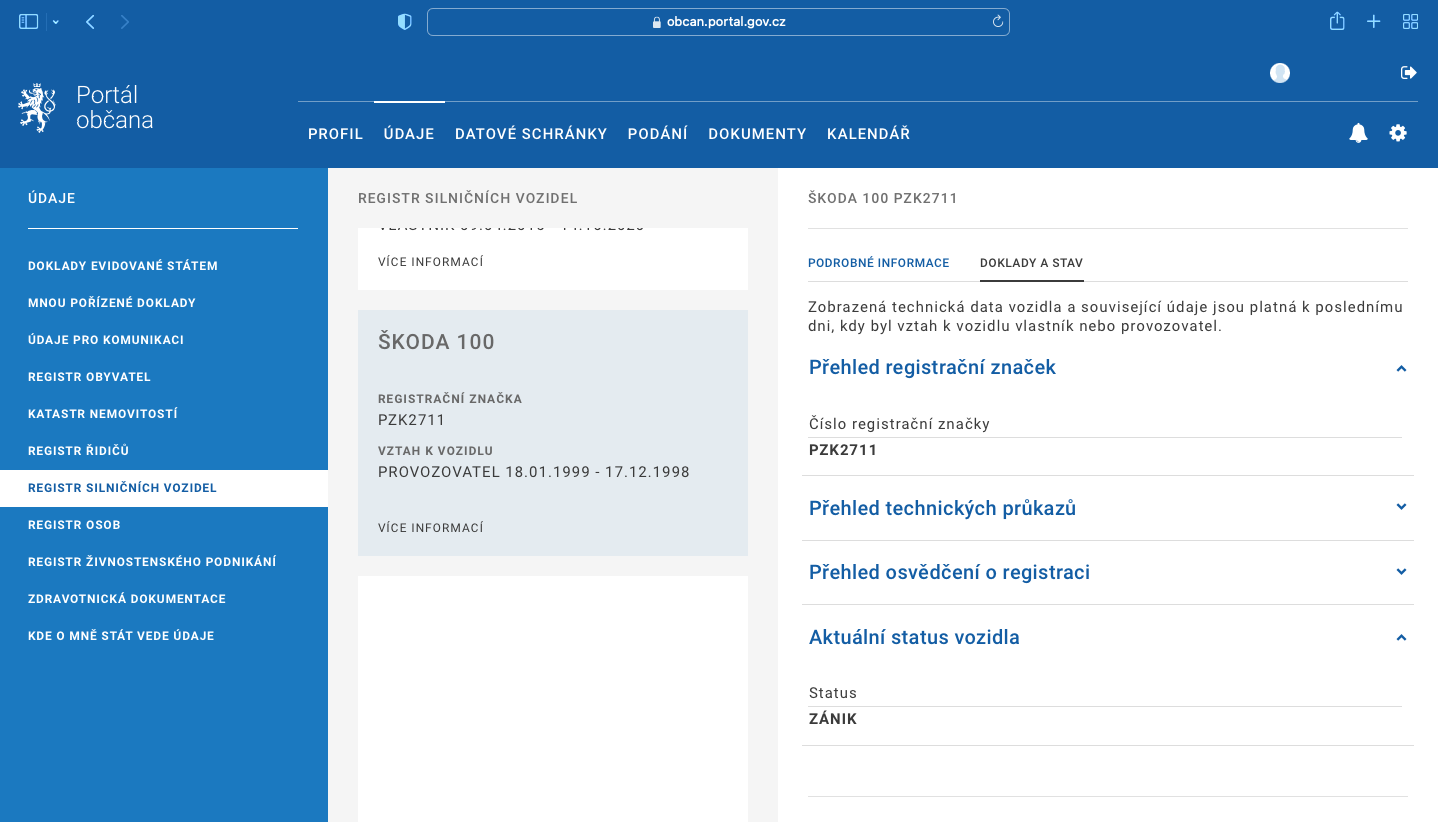Click the Safari share icon
Image resolution: width=1438 pixels, height=822 pixels.
click(x=1337, y=22)
